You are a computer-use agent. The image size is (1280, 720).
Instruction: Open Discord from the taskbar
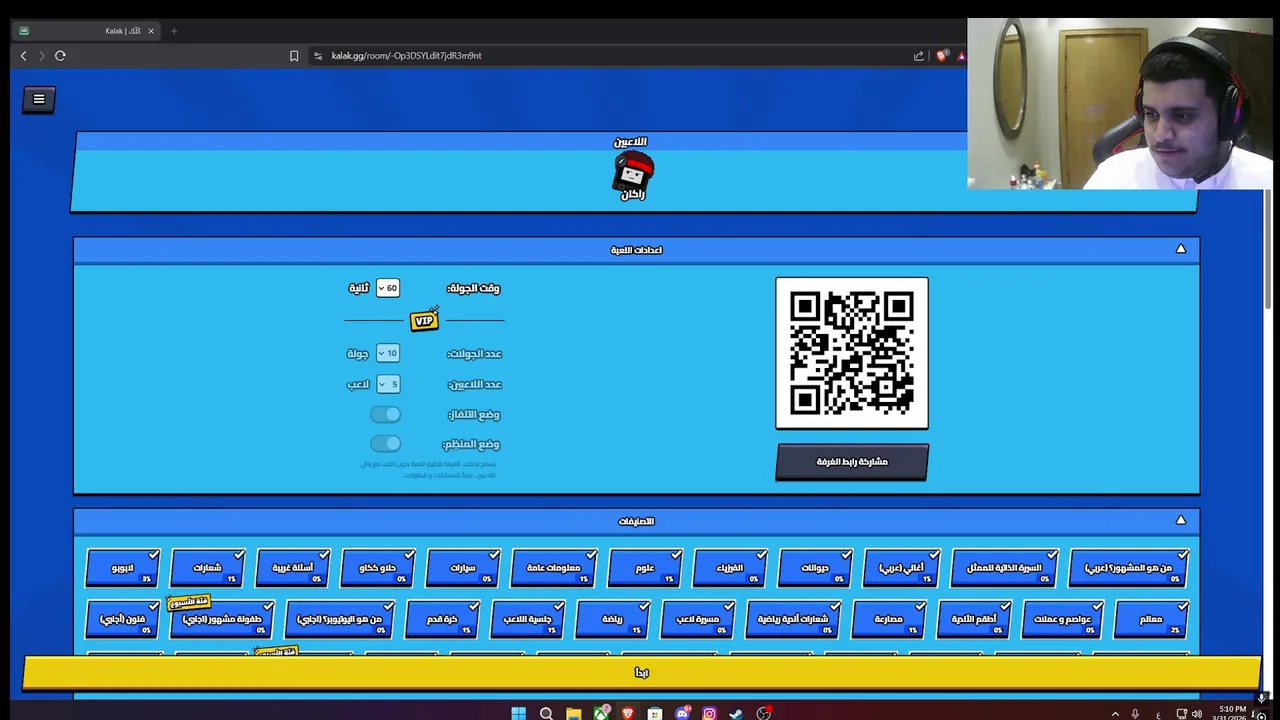(682, 713)
